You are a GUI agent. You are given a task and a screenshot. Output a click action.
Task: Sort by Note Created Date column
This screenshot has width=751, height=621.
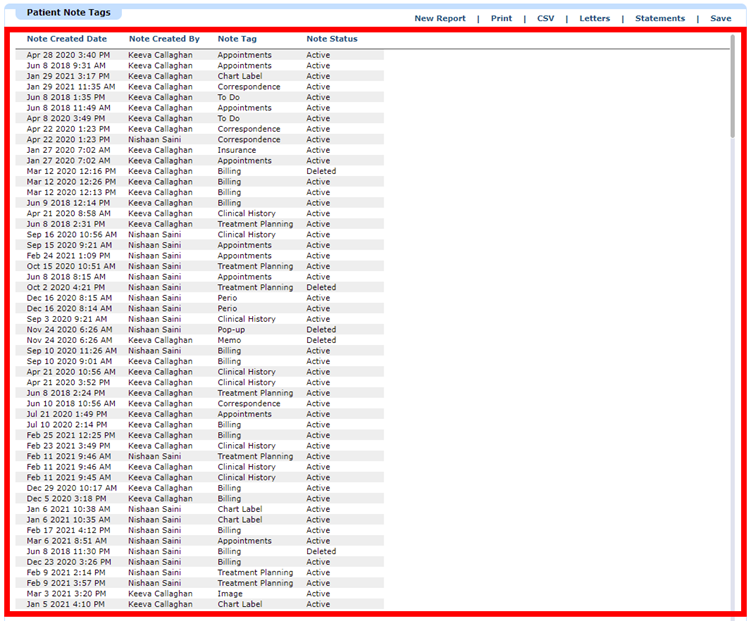point(67,39)
